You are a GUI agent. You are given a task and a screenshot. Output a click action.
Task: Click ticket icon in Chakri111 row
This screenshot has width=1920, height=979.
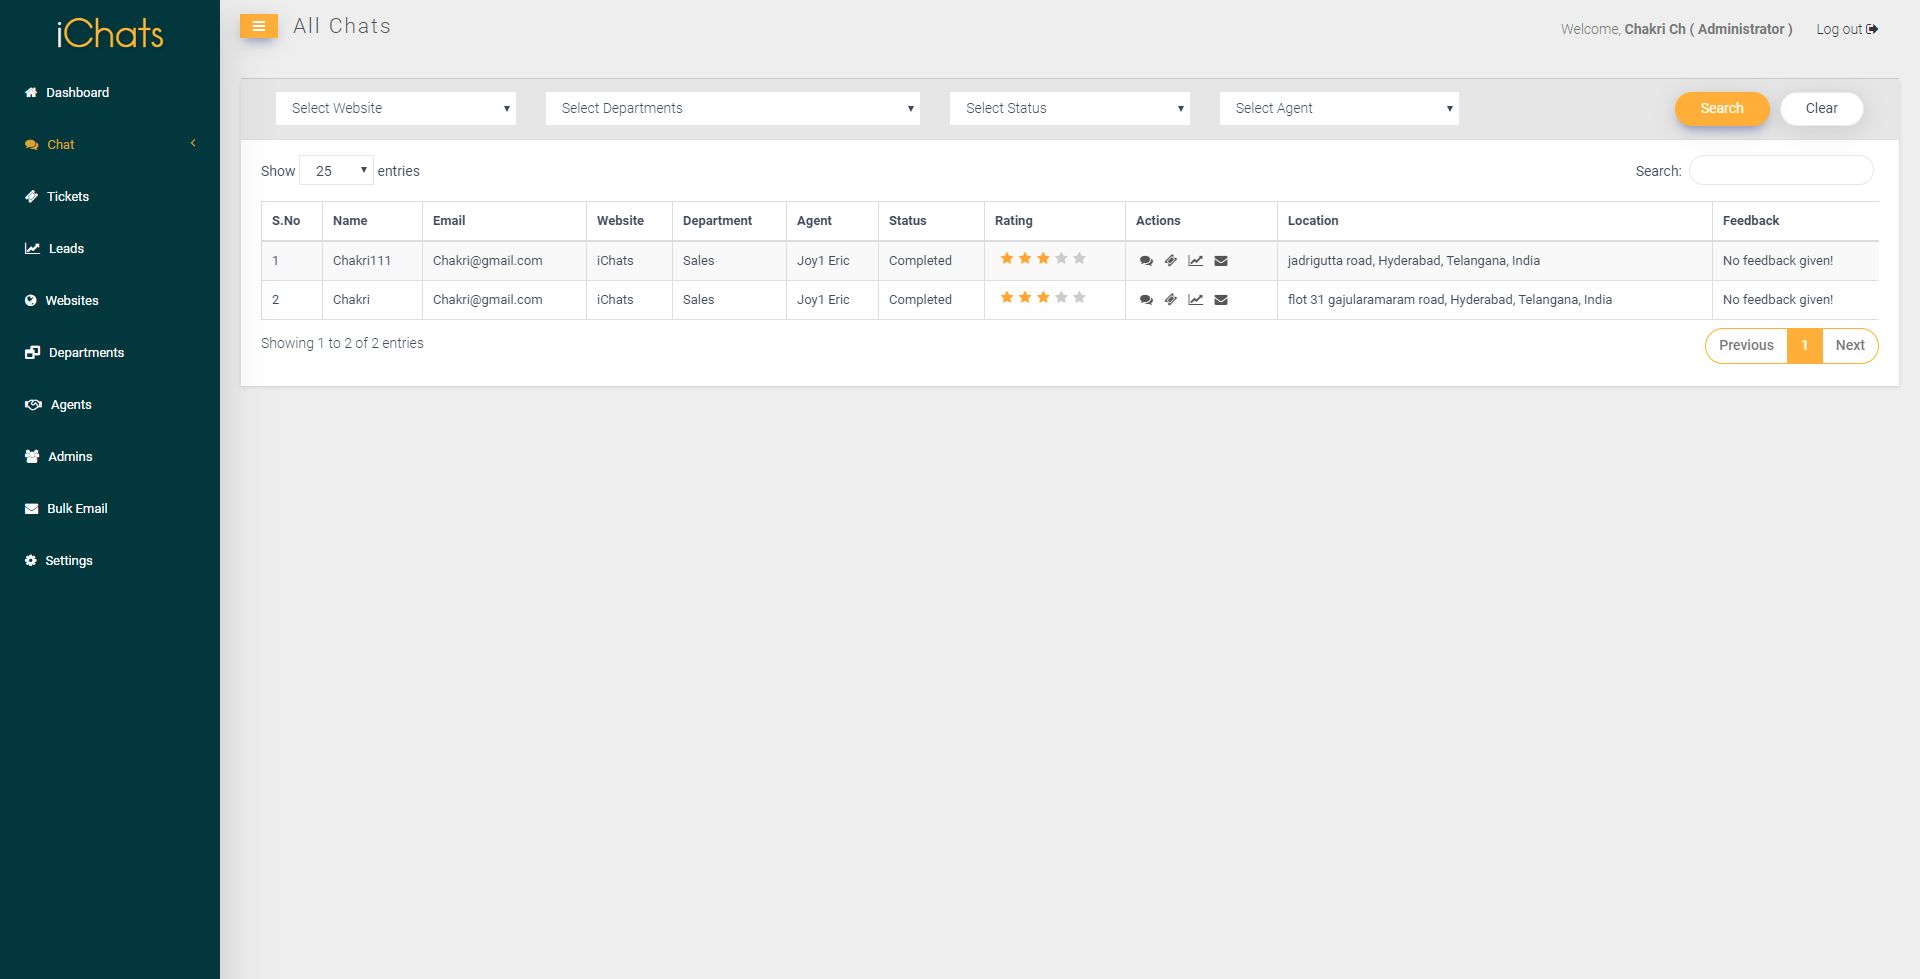click(x=1171, y=261)
